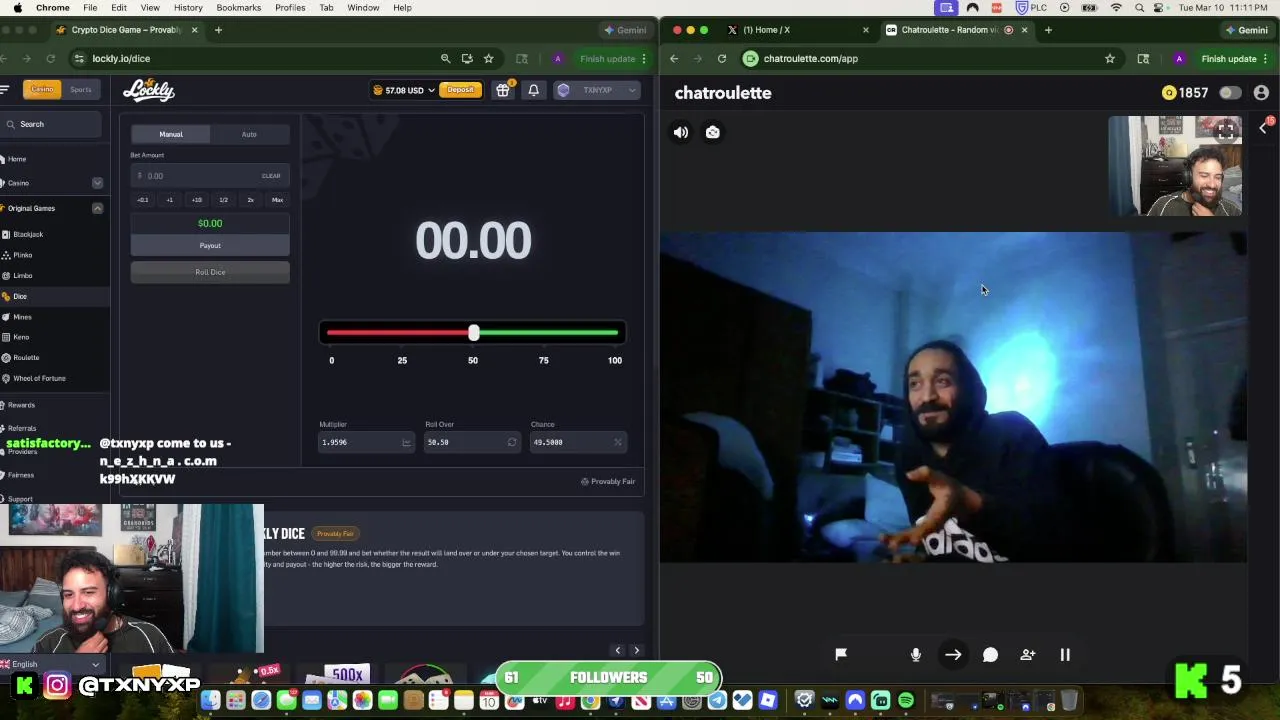Image resolution: width=1280 pixels, height=720 pixels.
Task: Open the Limbo game
Action: click(x=22, y=276)
